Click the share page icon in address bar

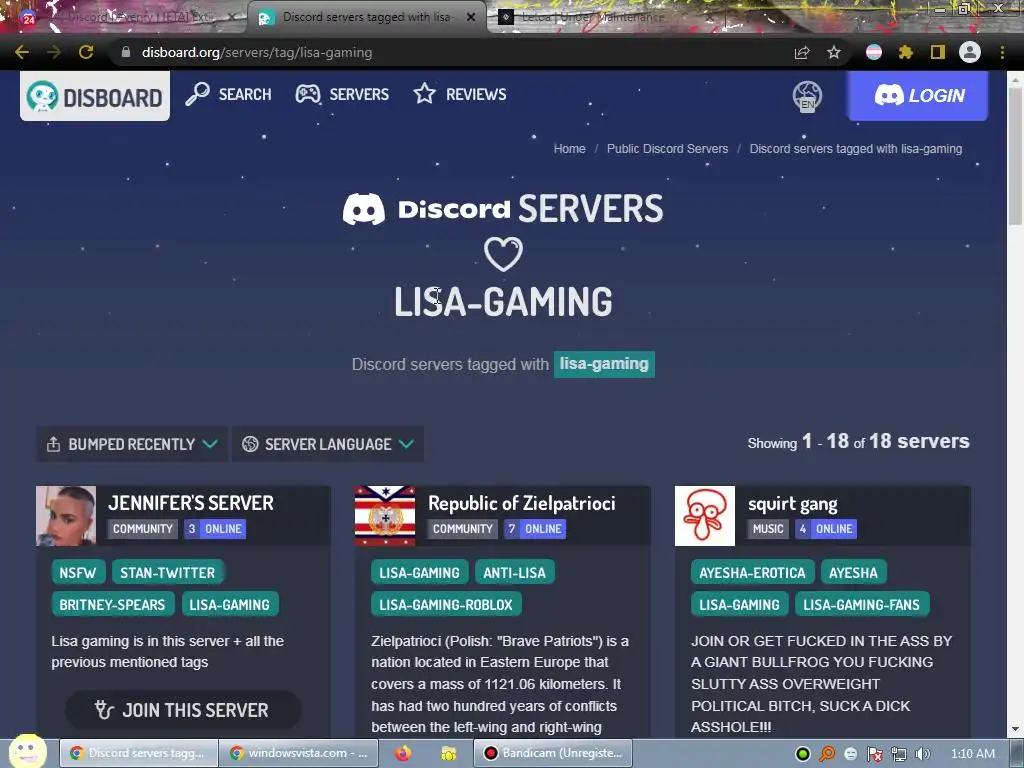tap(801, 52)
